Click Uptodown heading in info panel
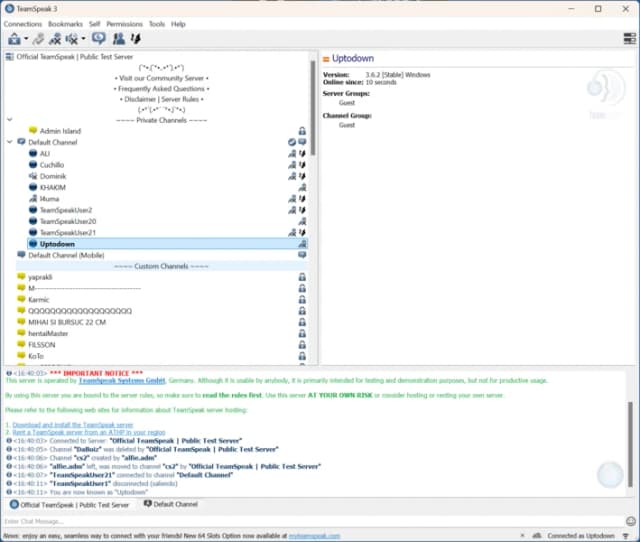The image size is (640, 542). [x=353, y=58]
